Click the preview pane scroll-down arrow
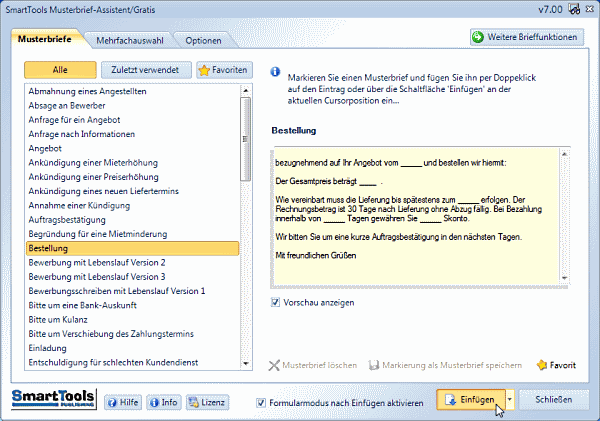 point(564,278)
